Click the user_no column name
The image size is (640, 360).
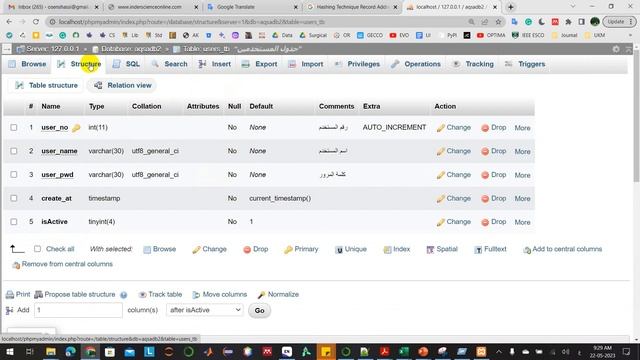pyautogui.click(x=55, y=127)
